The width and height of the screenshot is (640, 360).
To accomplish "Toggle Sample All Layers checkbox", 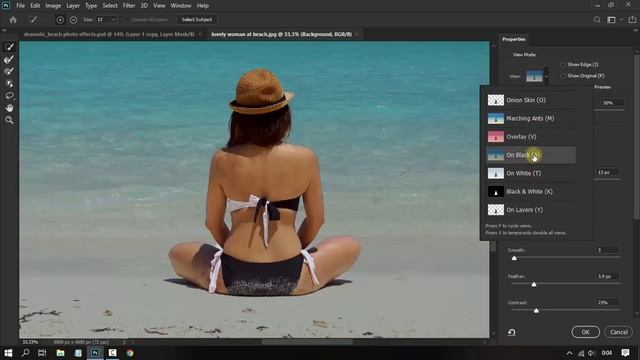I will point(149,20).
